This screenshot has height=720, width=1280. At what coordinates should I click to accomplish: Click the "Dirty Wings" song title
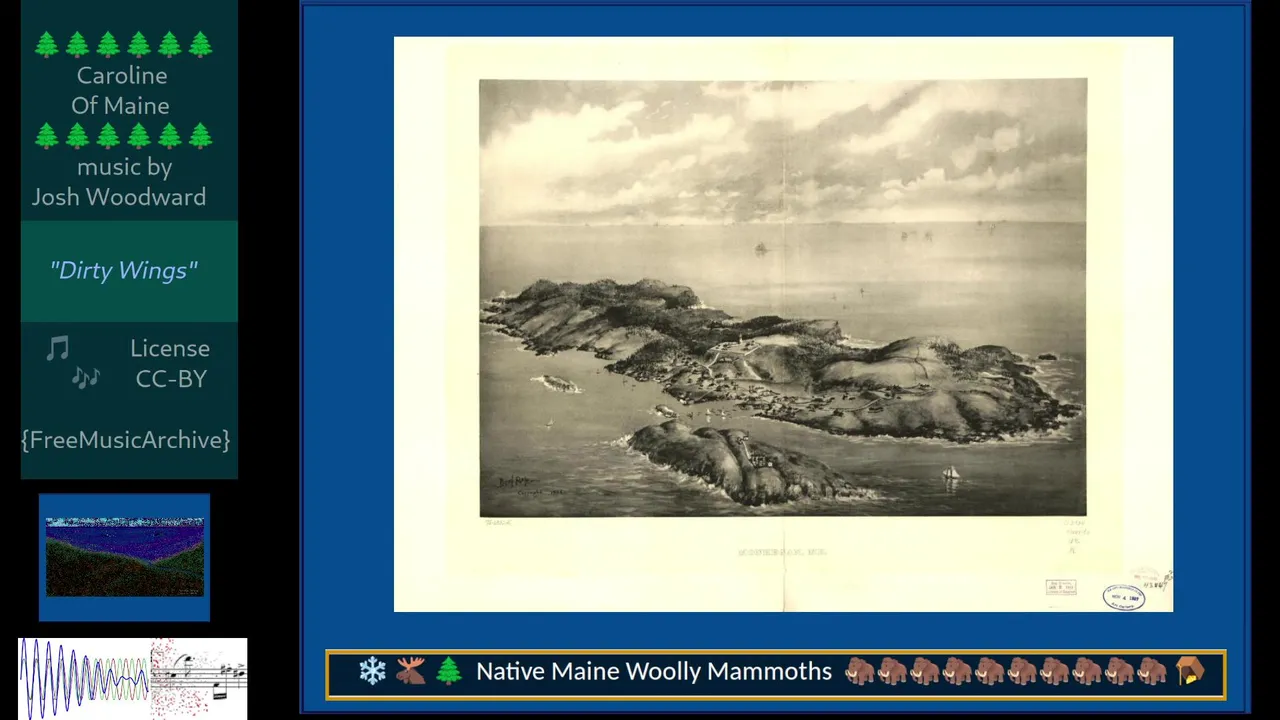coord(124,271)
